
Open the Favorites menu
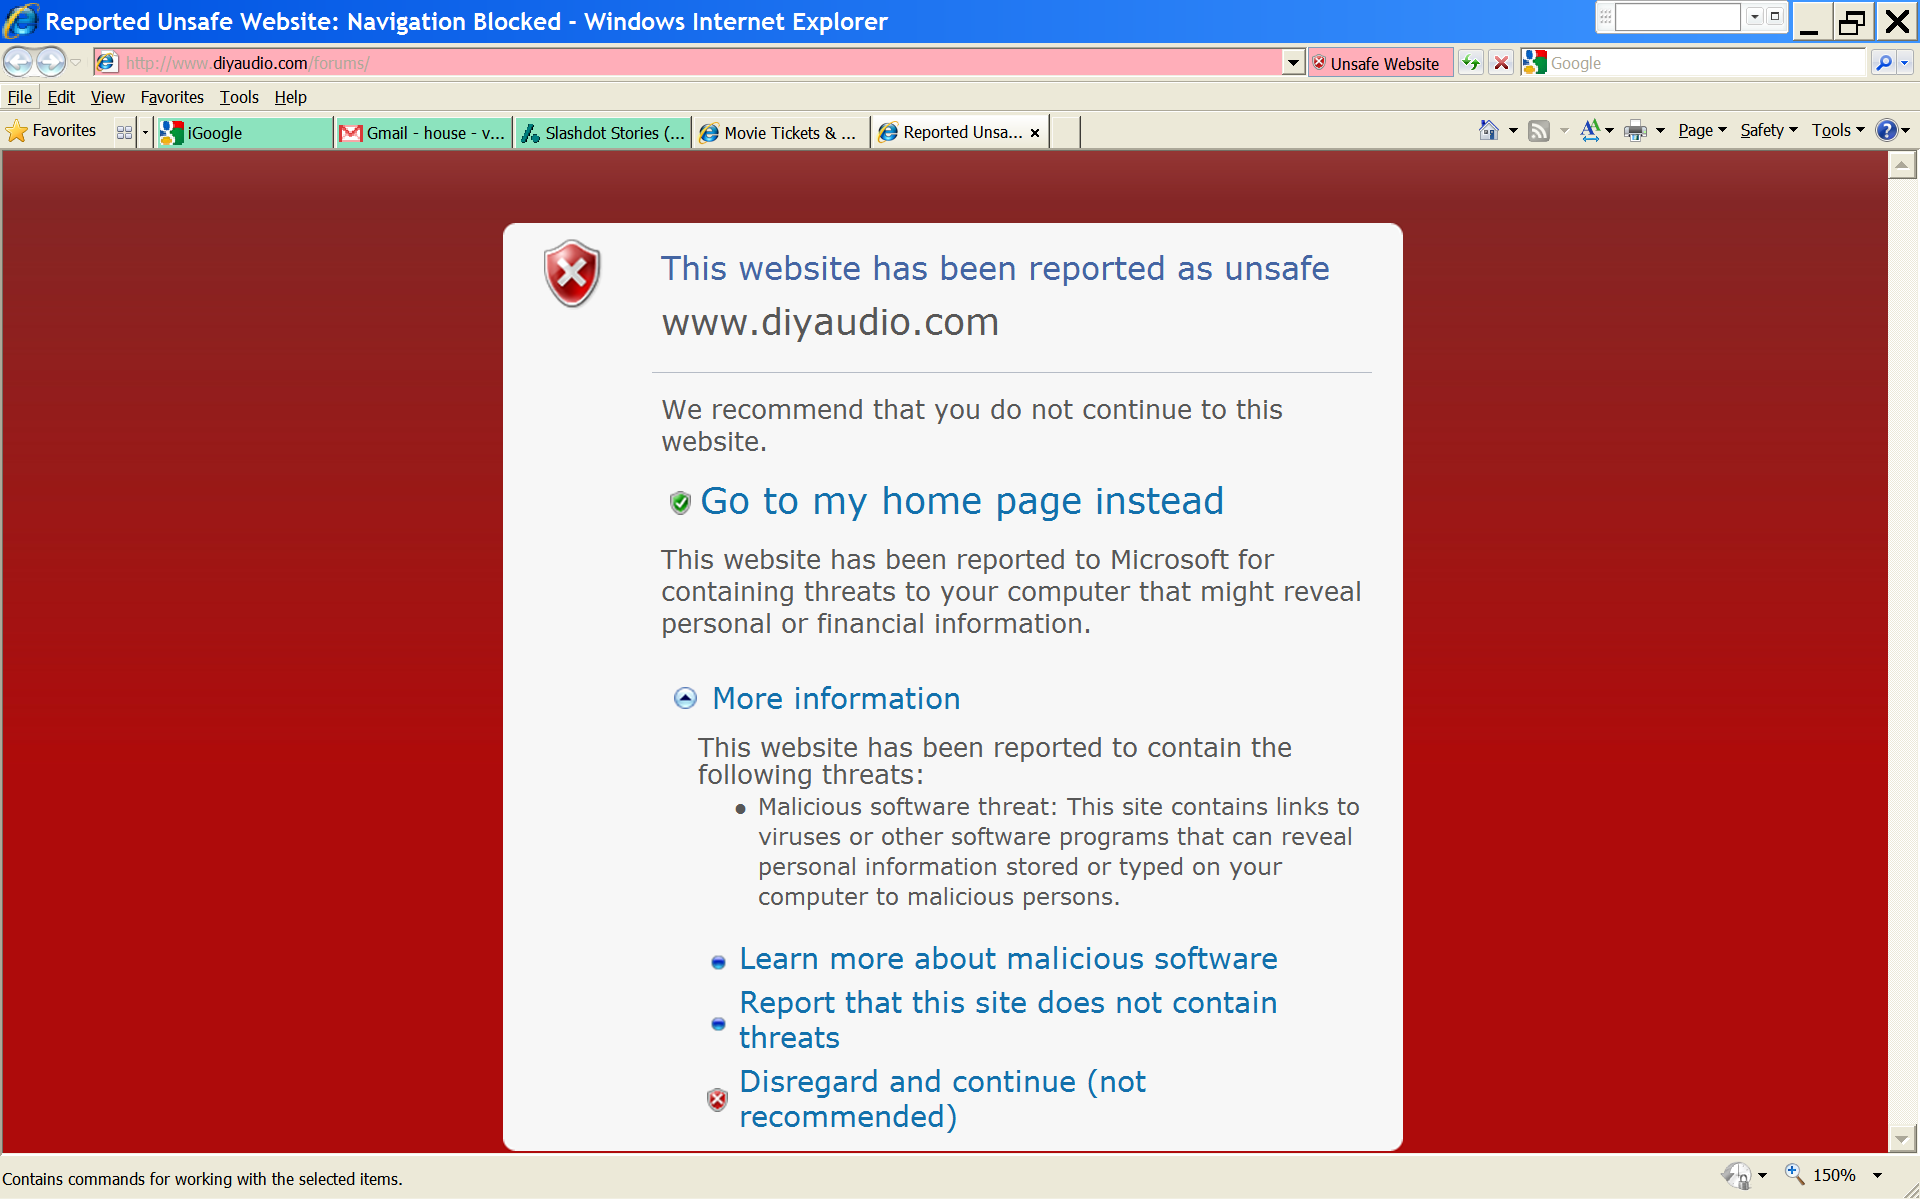172,97
